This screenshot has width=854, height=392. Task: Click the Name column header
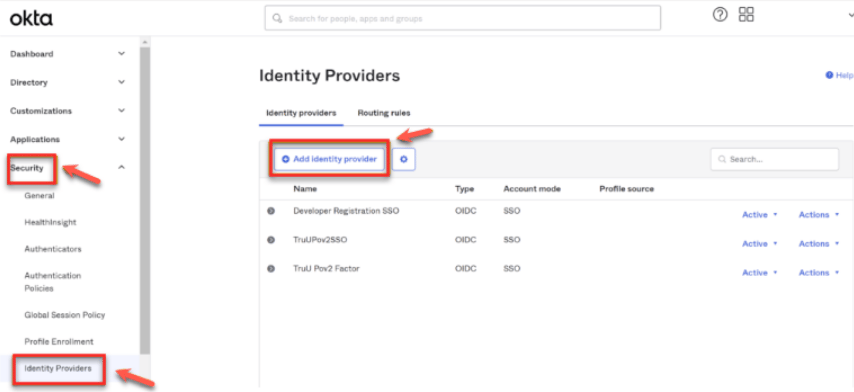(x=305, y=189)
